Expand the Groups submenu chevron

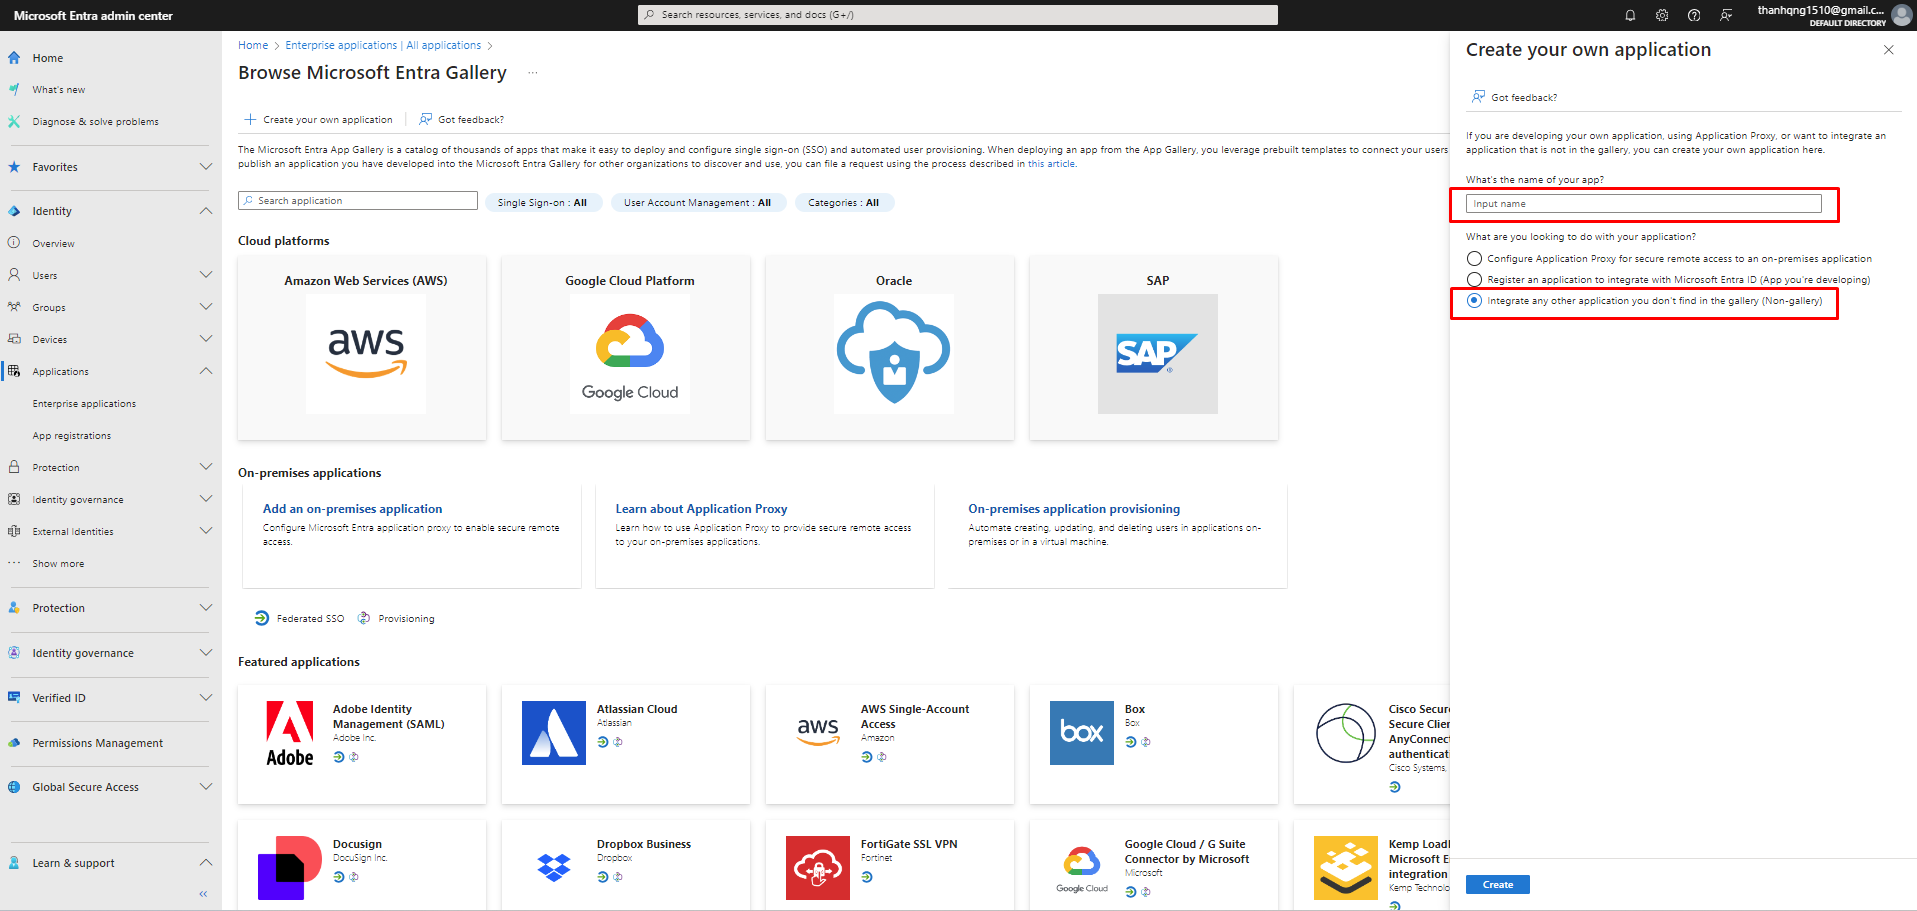[x=206, y=307]
